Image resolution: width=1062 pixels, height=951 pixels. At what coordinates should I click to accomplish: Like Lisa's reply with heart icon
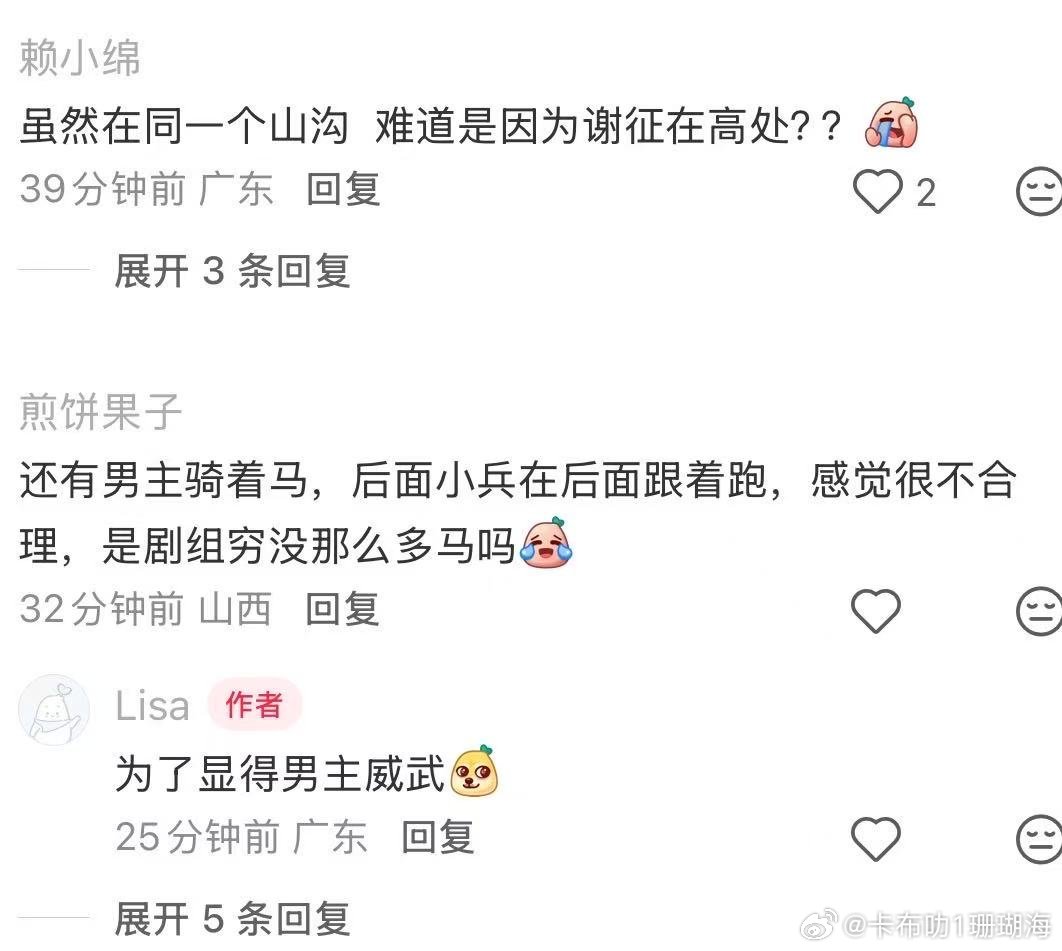point(876,839)
